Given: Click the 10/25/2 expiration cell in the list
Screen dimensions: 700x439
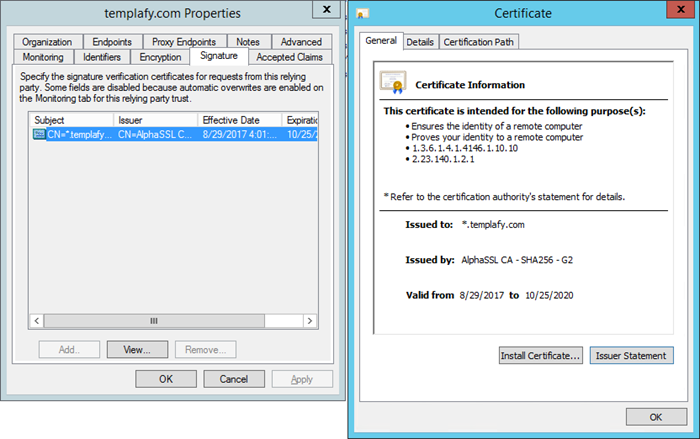Looking at the screenshot, I should (x=302, y=134).
